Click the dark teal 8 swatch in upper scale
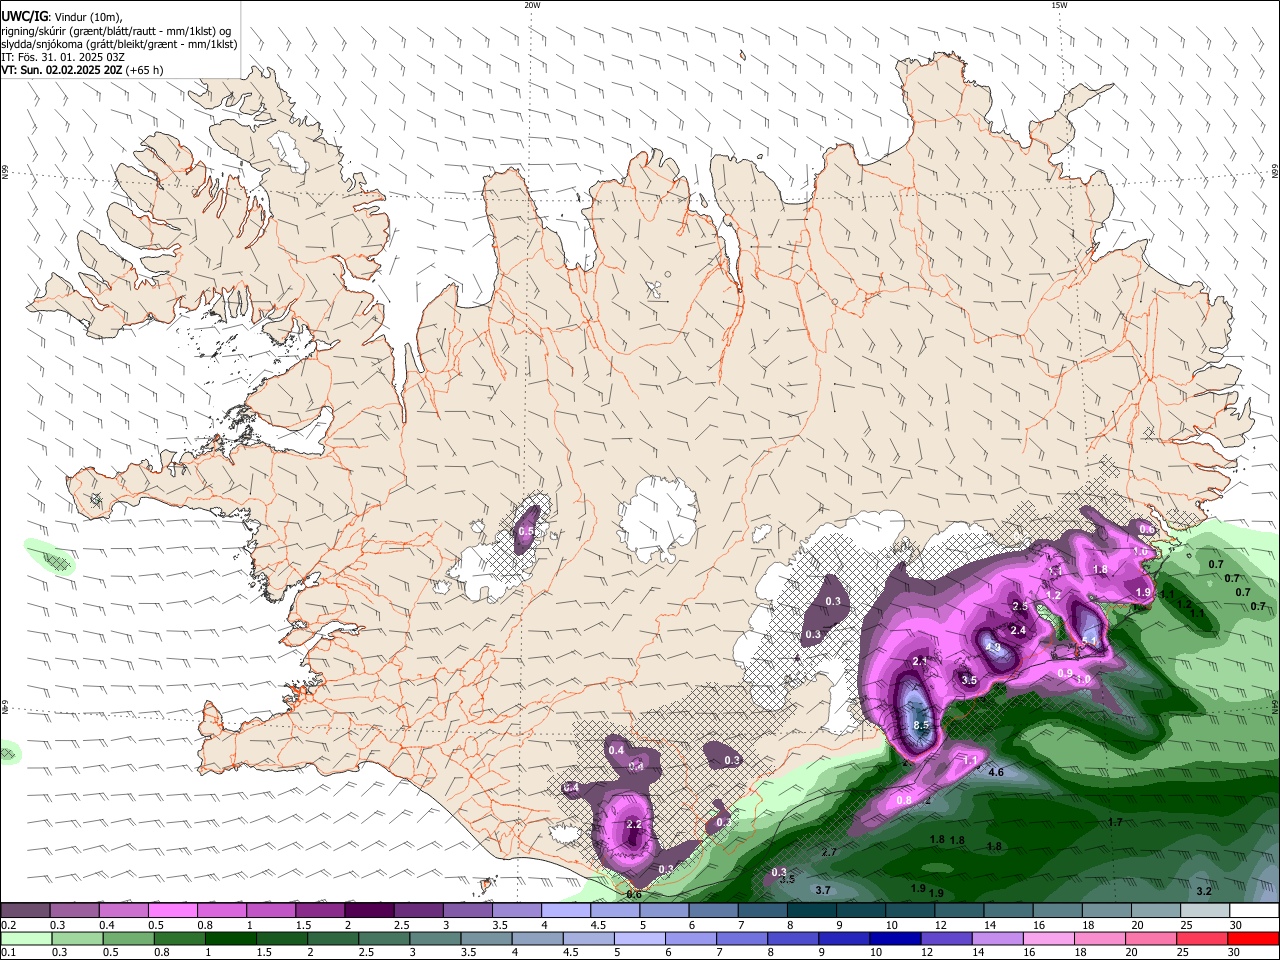The width and height of the screenshot is (1280, 960). [x=811, y=911]
